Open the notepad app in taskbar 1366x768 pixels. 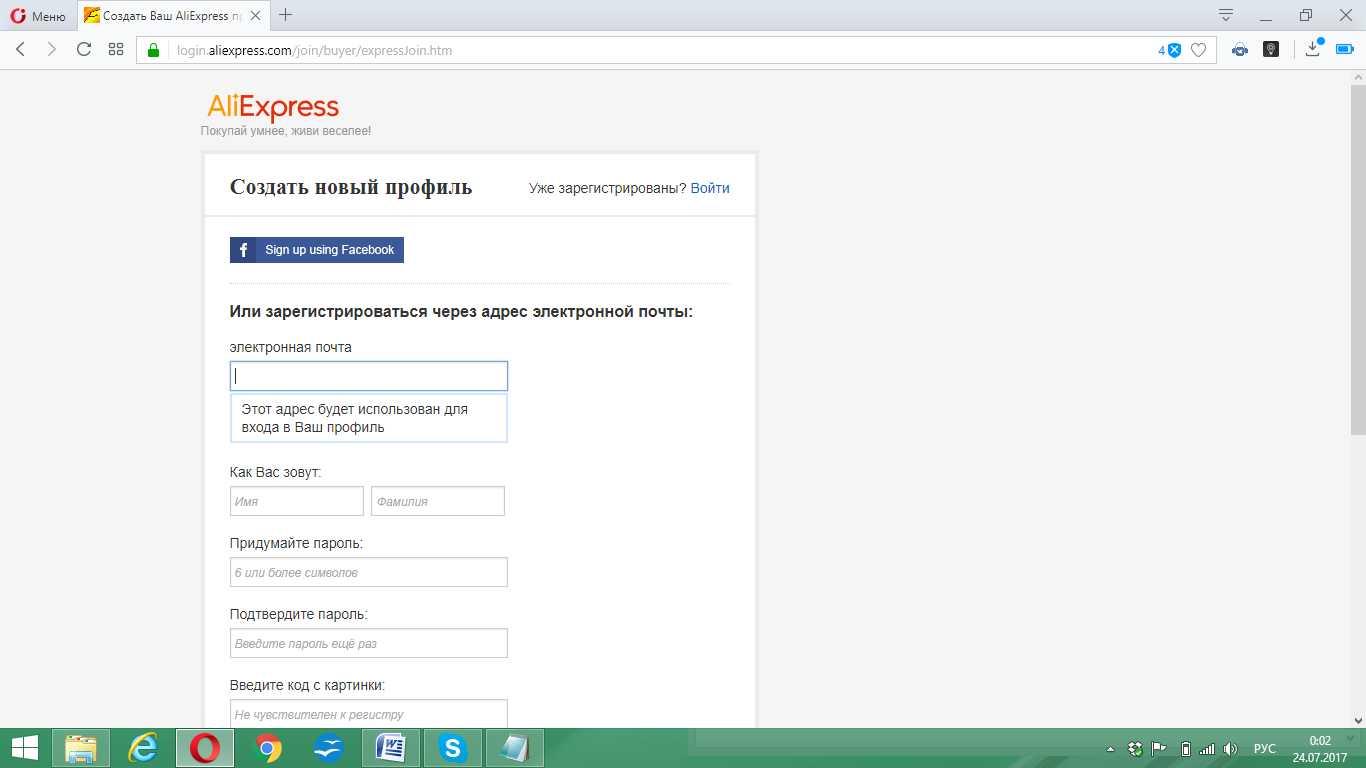[515, 748]
